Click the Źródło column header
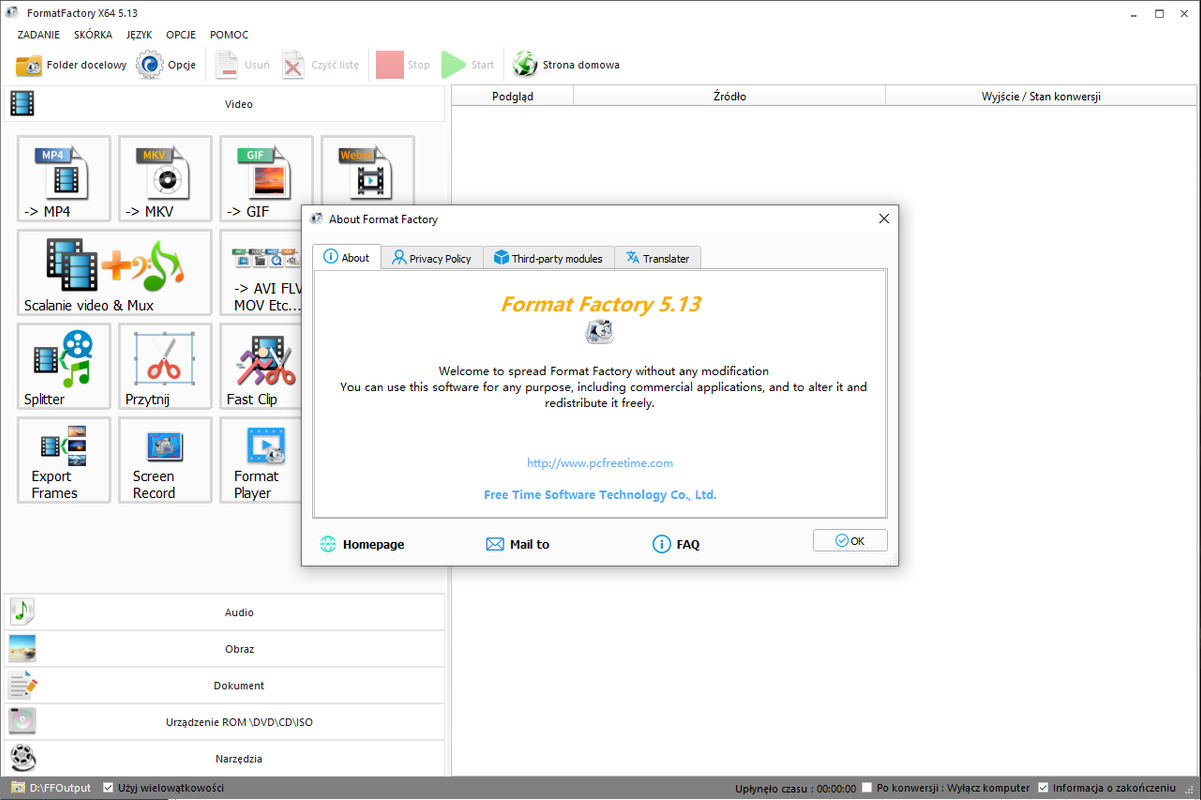 click(730, 96)
